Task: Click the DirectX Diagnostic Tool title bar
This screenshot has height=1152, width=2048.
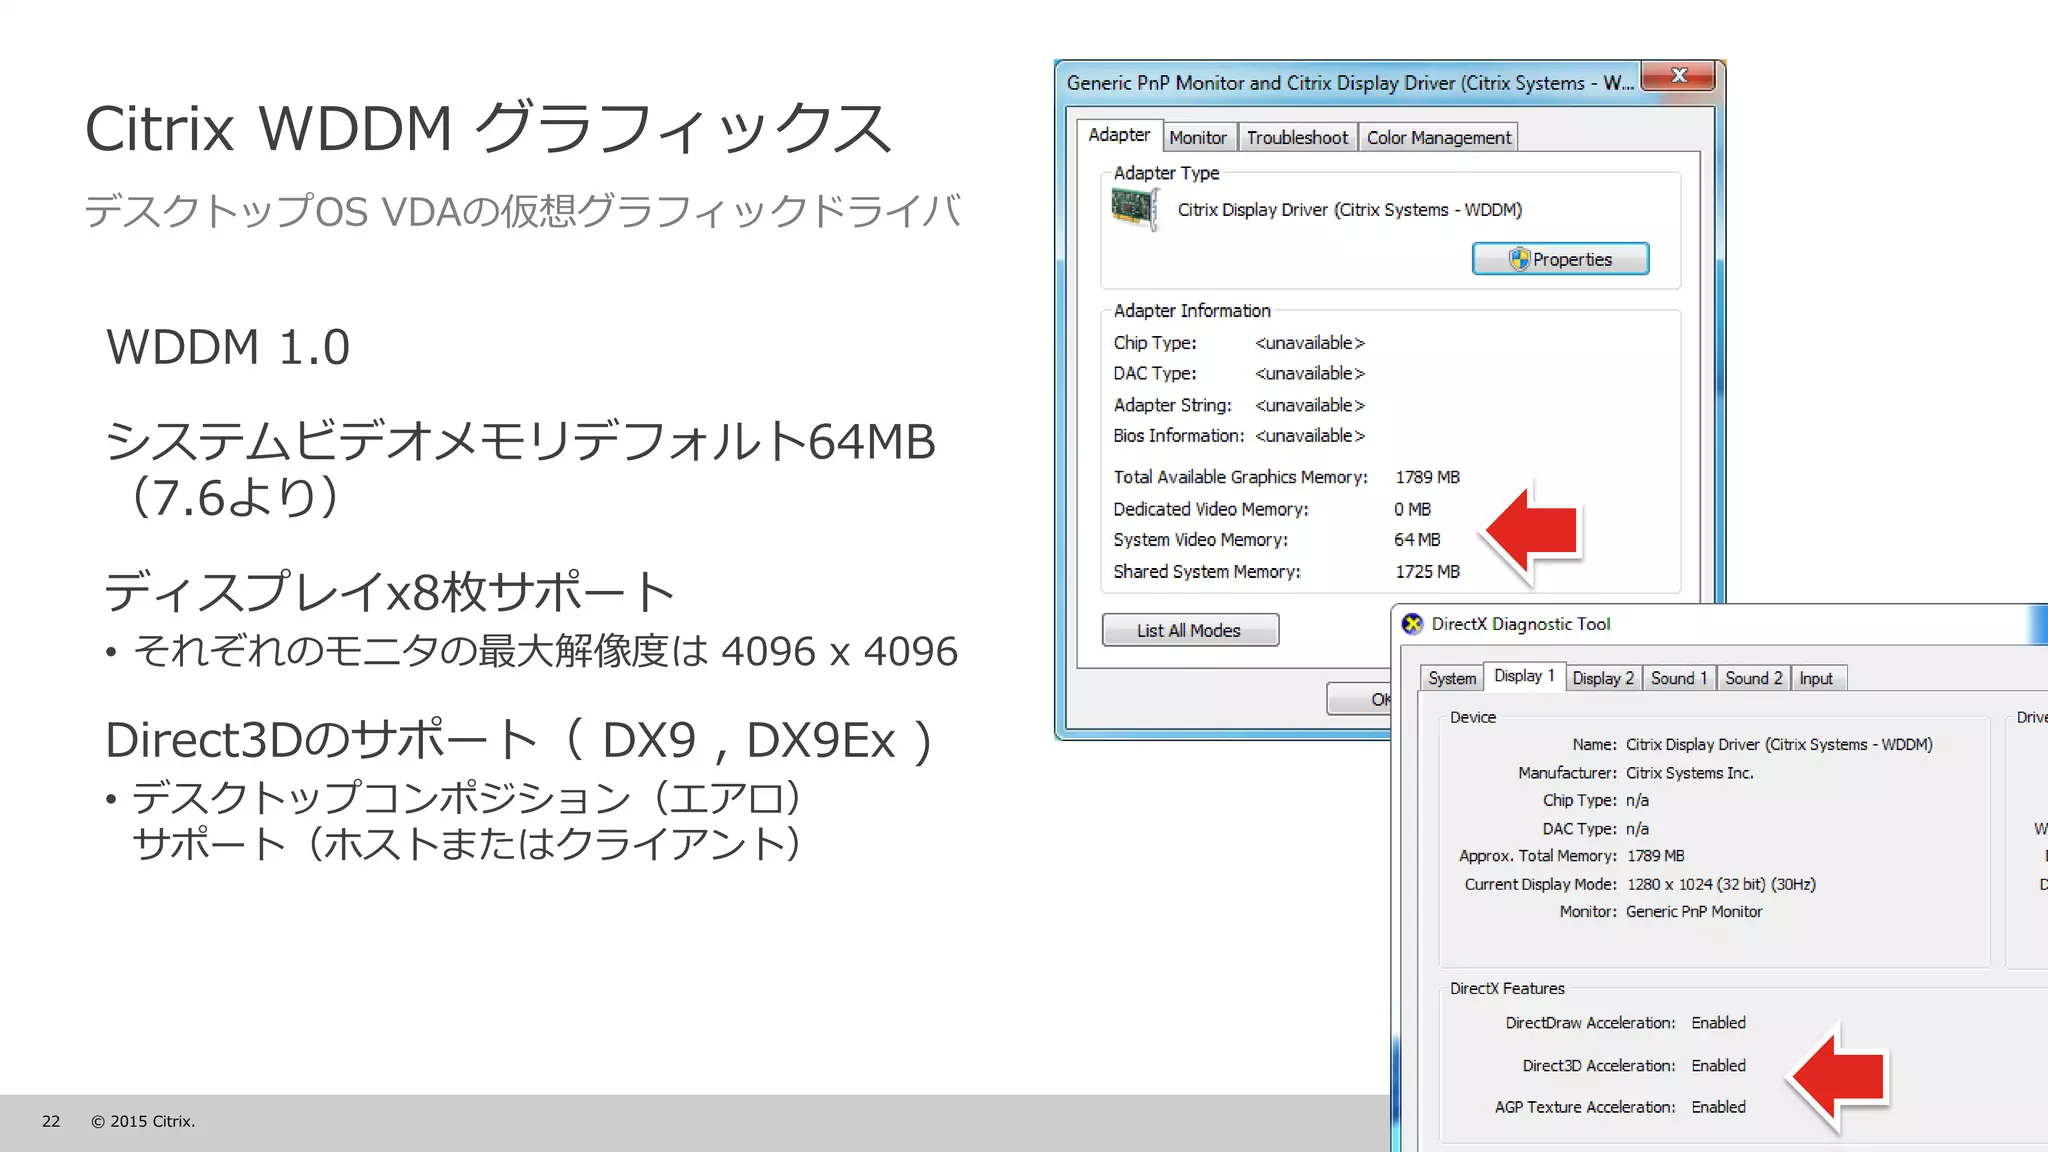Action: [x=1719, y=624]
